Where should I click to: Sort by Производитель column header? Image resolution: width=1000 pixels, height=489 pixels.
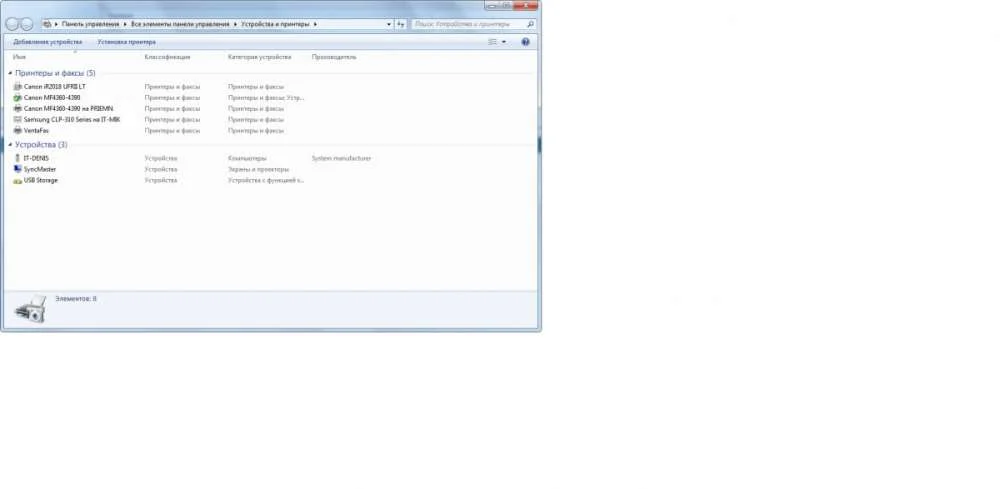pos(334,57)
